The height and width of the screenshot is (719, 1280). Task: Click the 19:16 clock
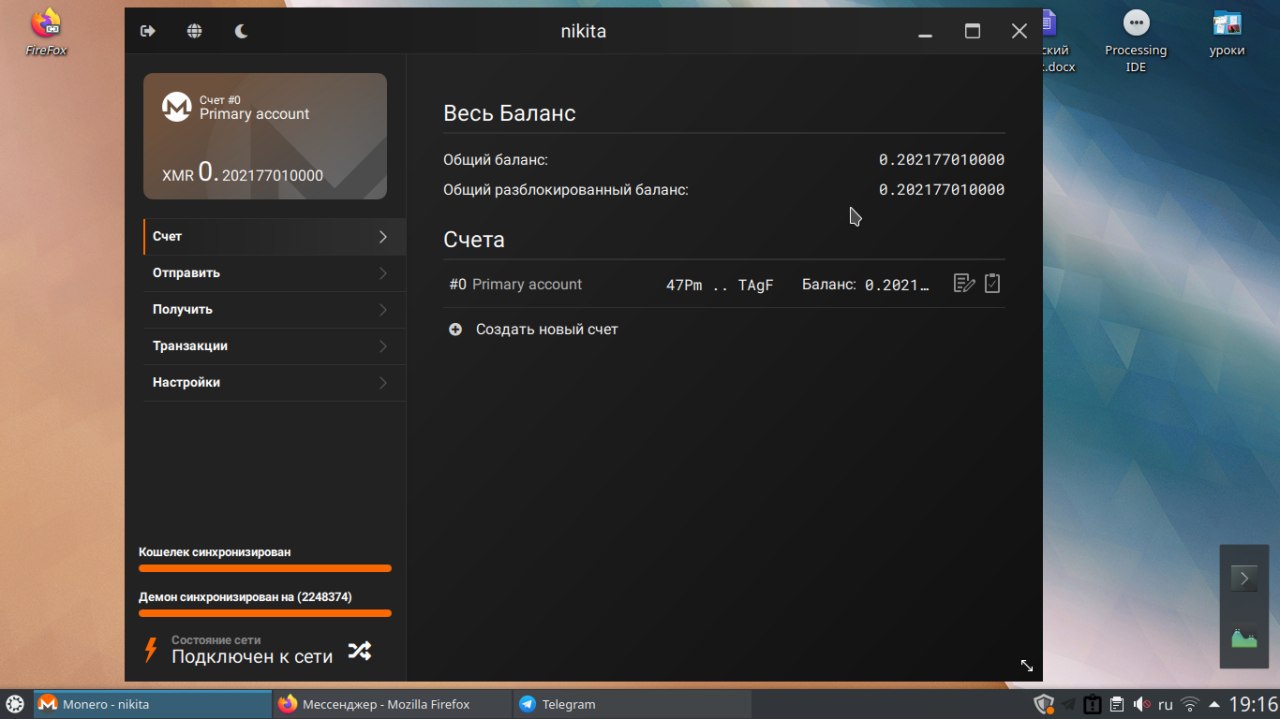[1252, 704]
